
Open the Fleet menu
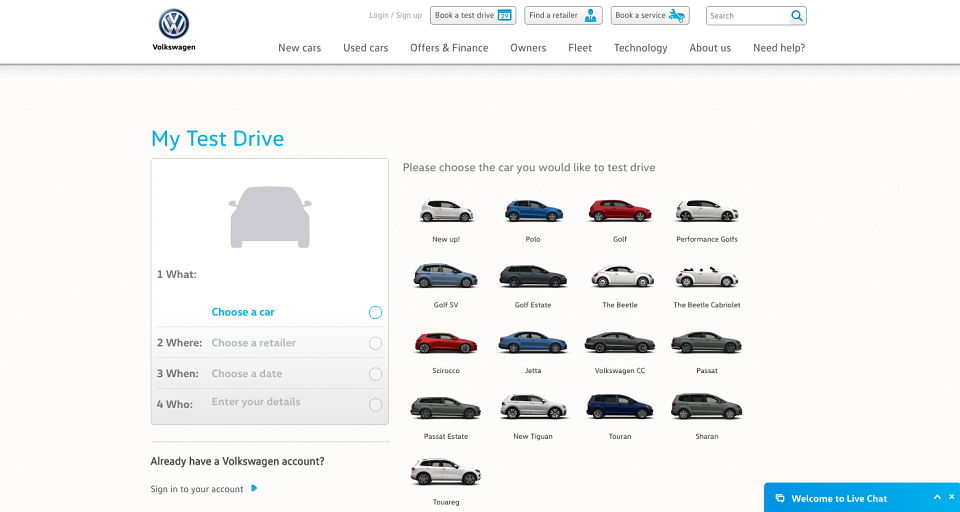click(x=580, y=48)
